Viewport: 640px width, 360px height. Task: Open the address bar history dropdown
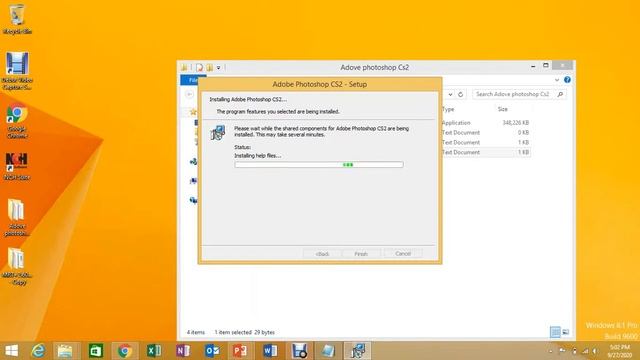click(x=450, y=94)
